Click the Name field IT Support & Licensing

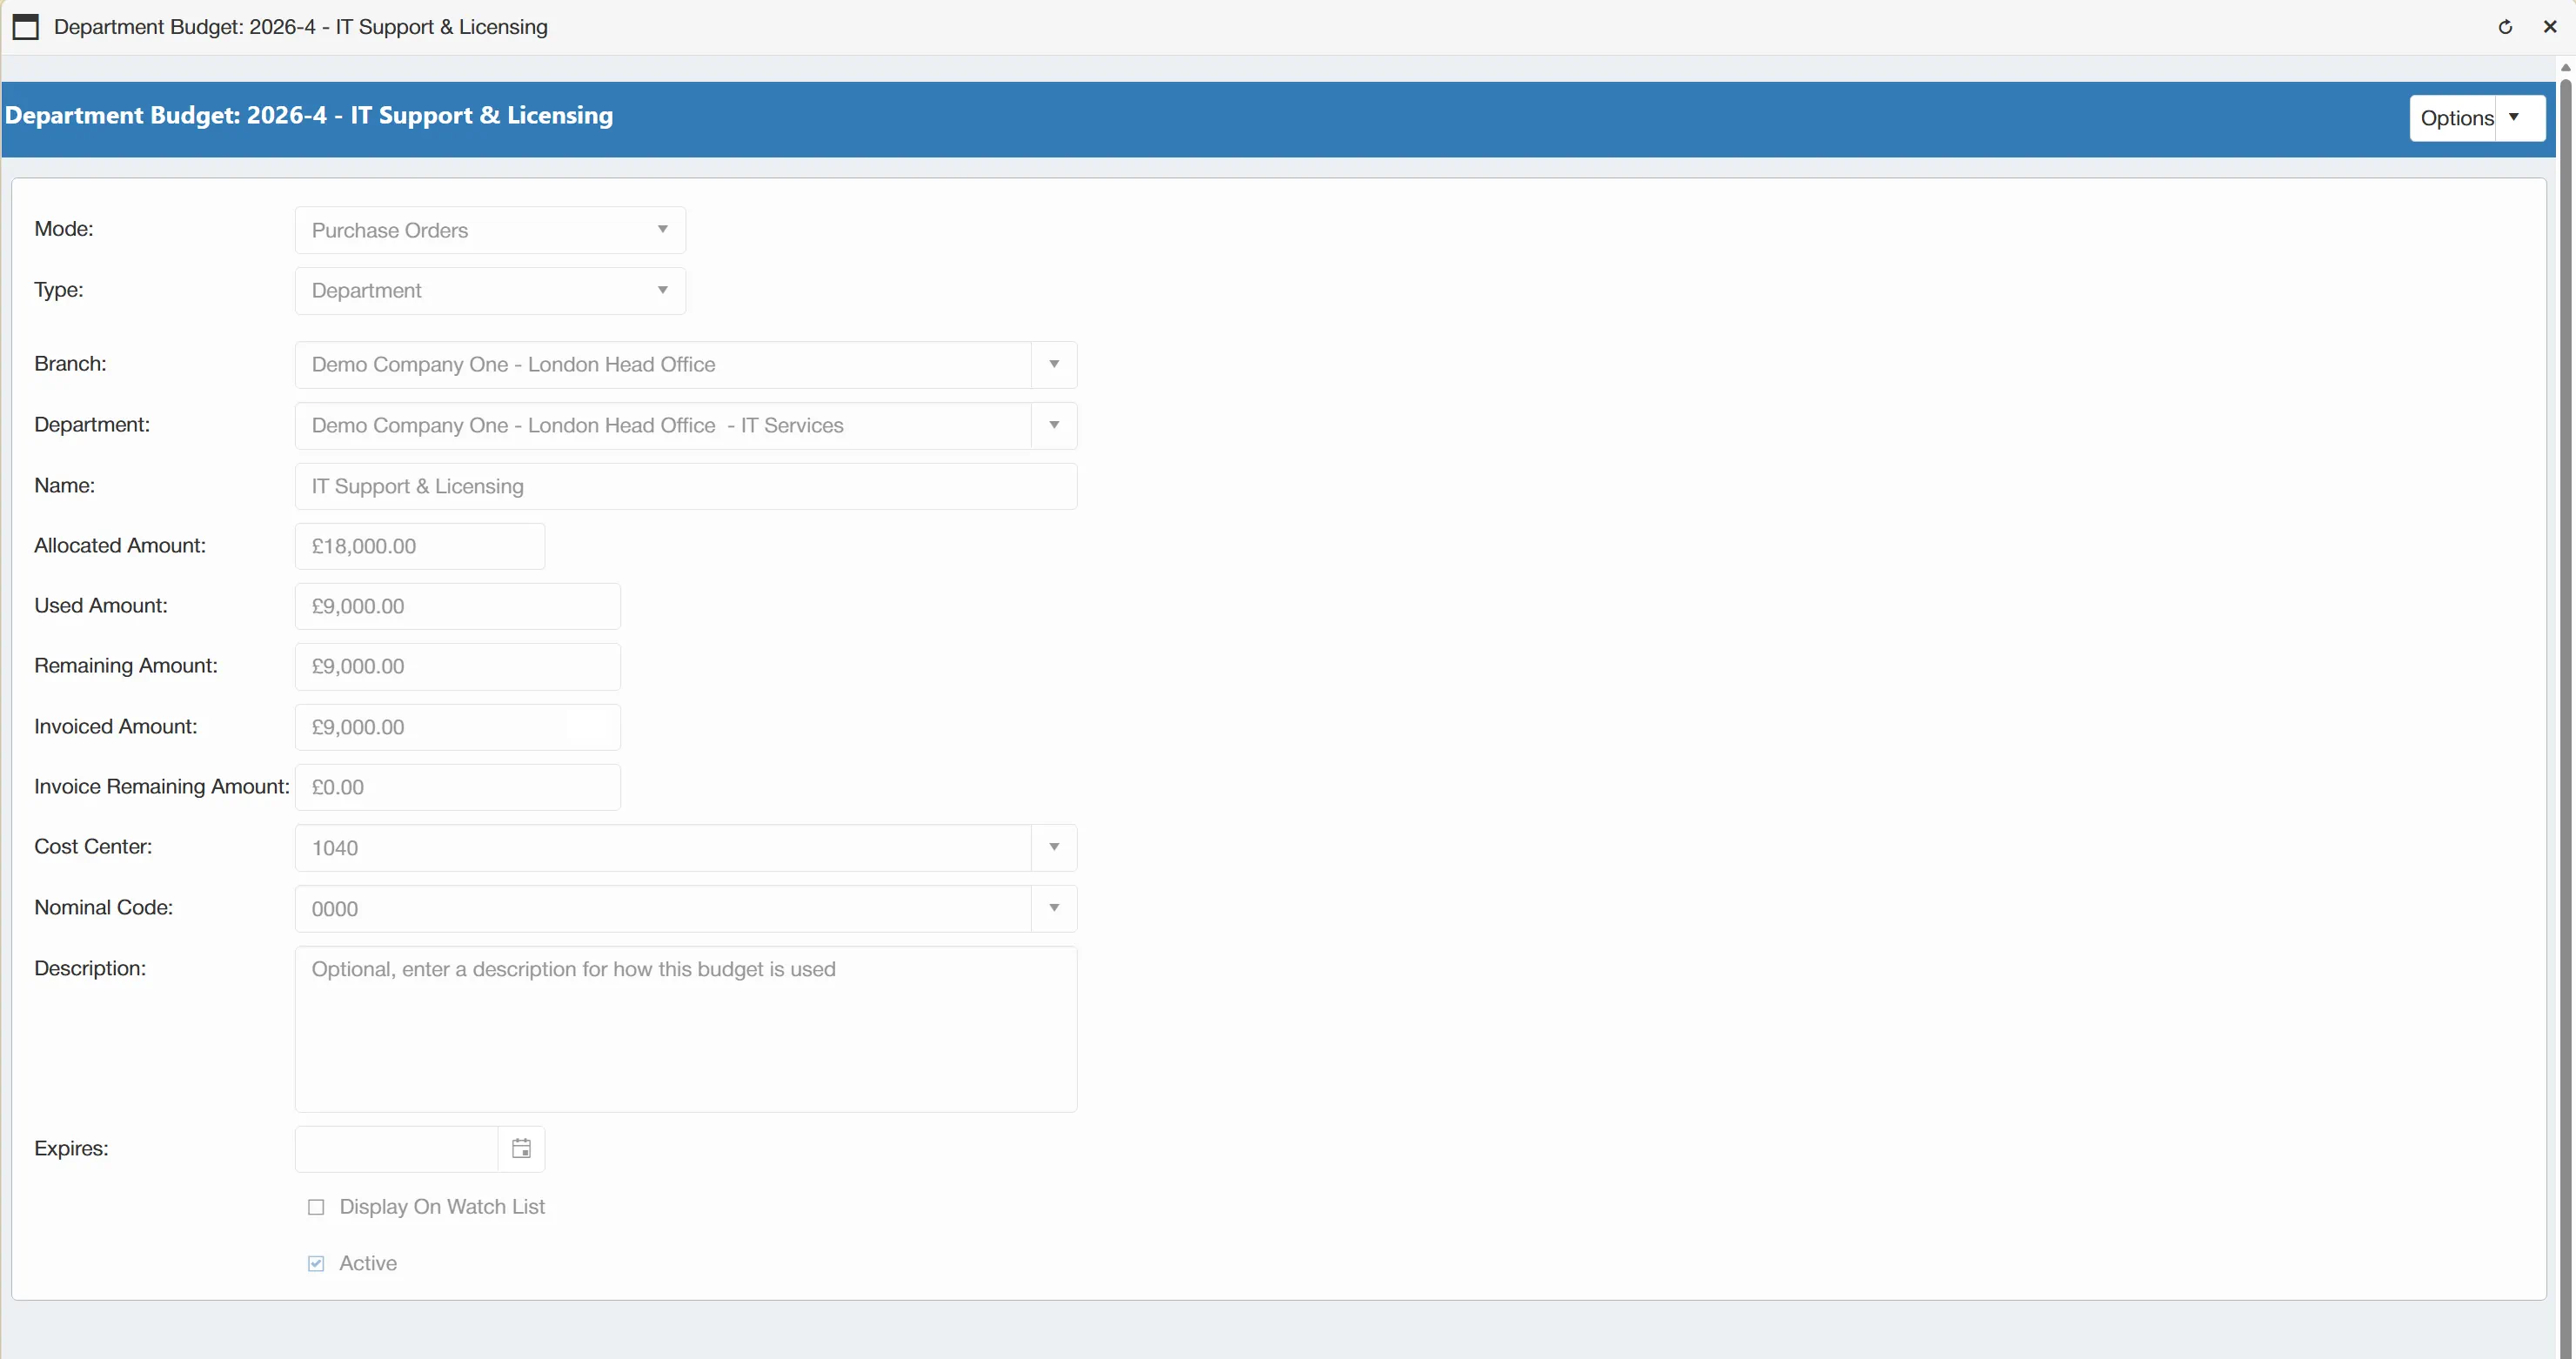coord(686,486)
